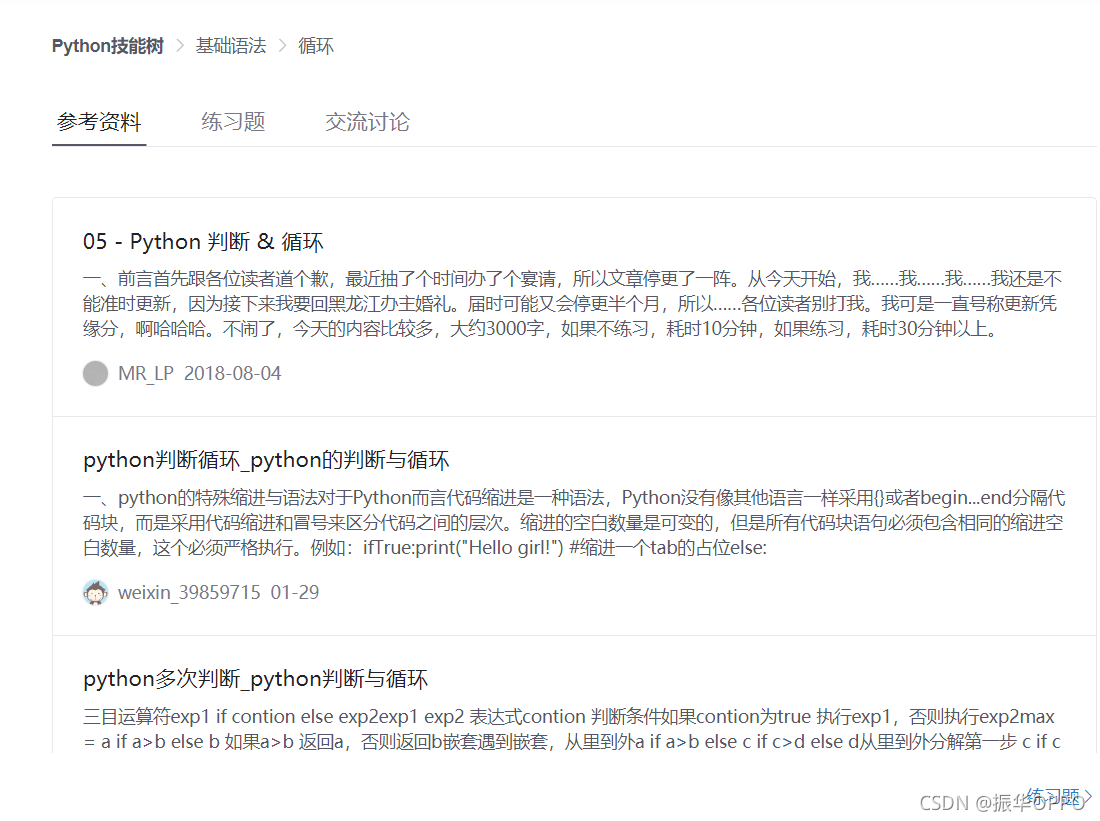Open the summary starting 一、python的特殊缩进与语法
The width and height of the screenshot is (1100, 821).
[574, 523]
